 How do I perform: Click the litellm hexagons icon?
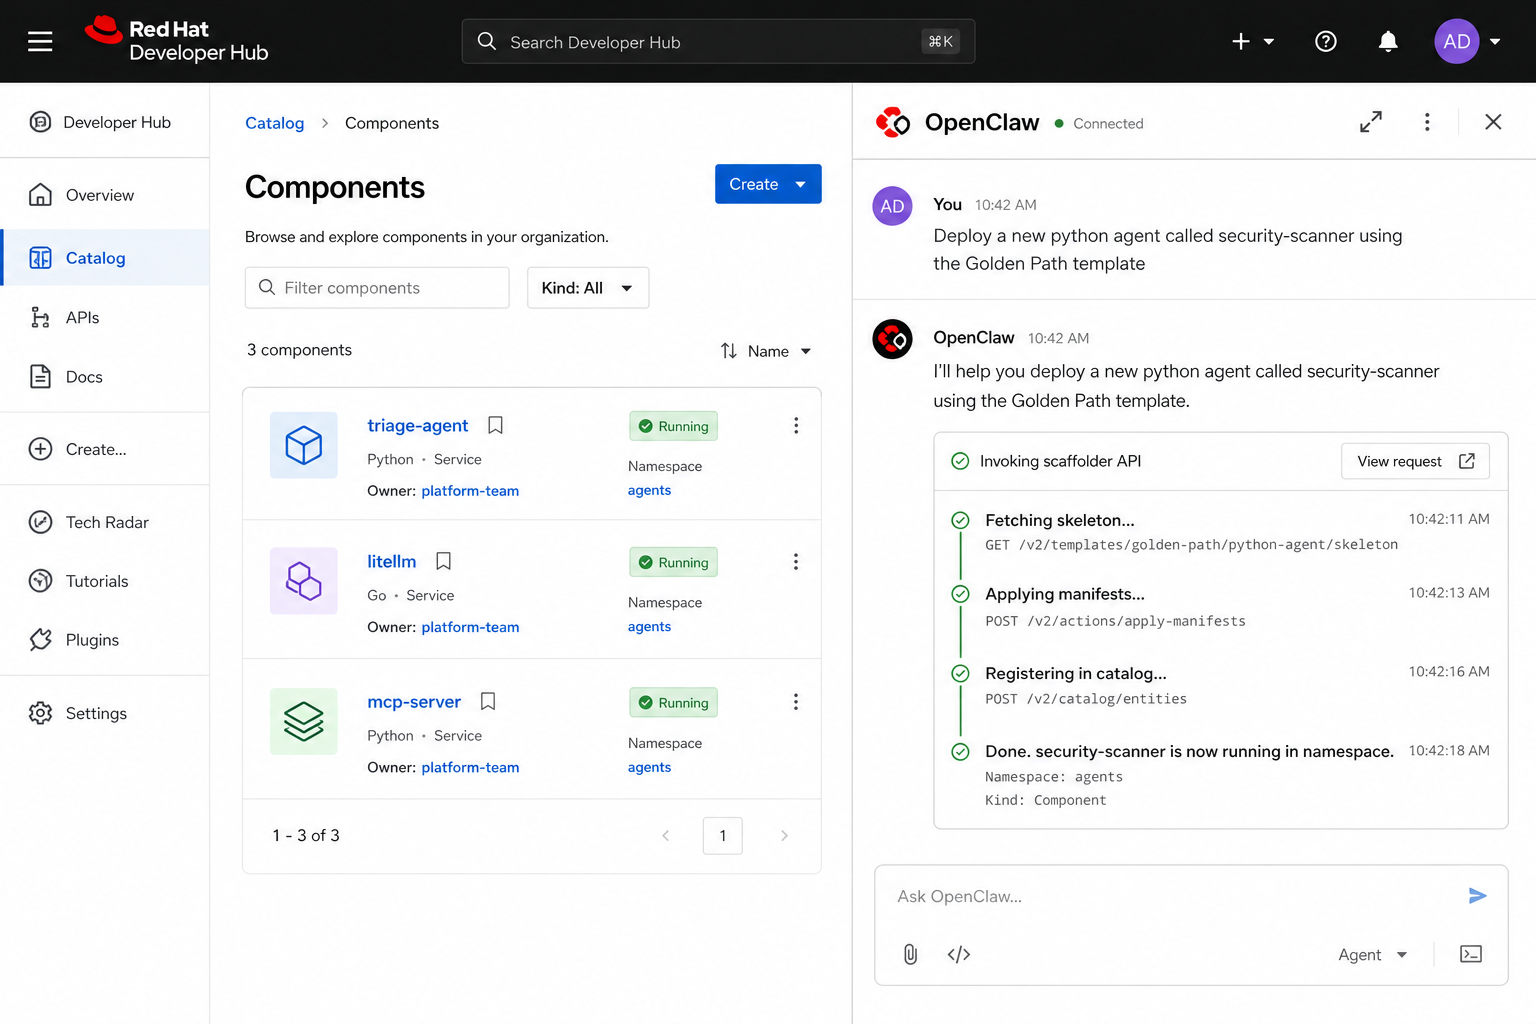304,581
